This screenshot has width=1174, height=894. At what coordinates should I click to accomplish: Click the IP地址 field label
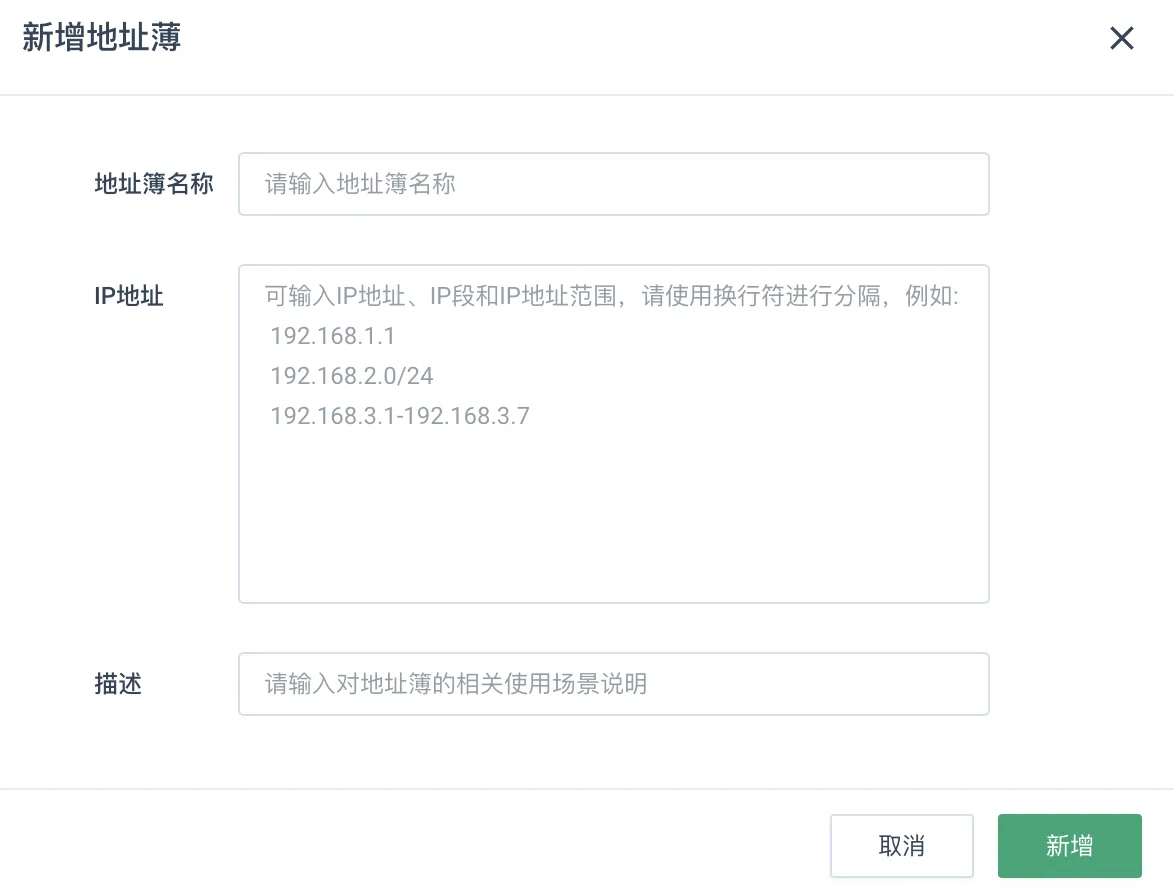pyautogui.click(x=129, y=296)
